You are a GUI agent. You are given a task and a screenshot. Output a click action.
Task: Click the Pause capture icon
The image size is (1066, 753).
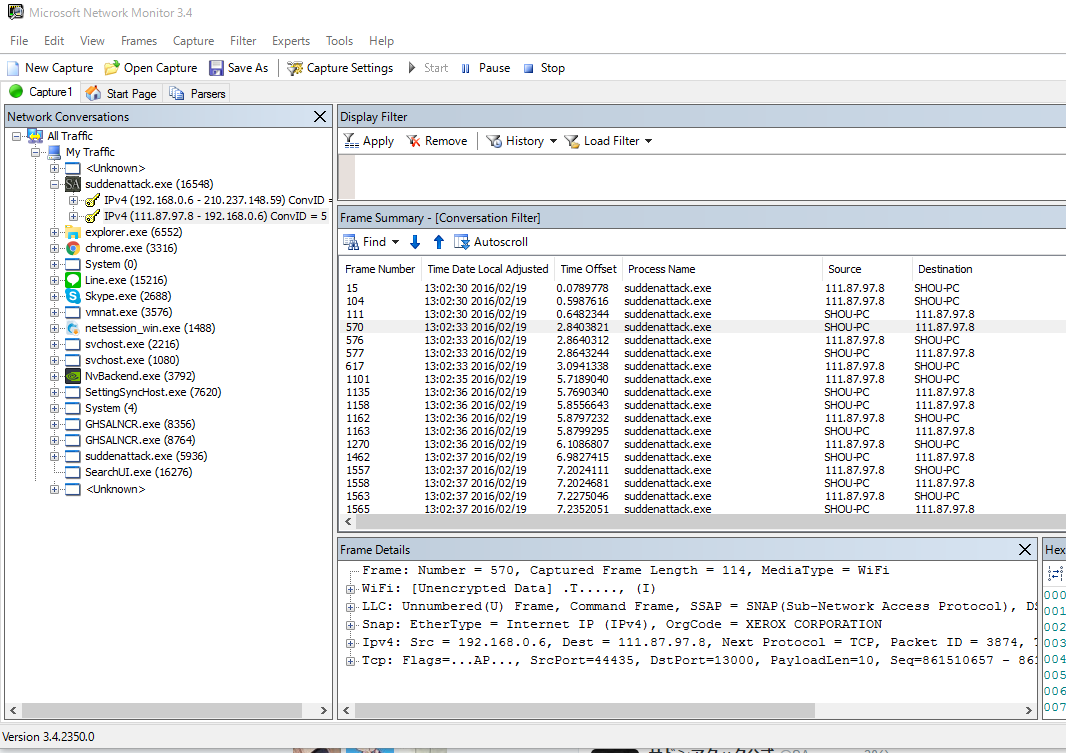[x=466, y=68]
